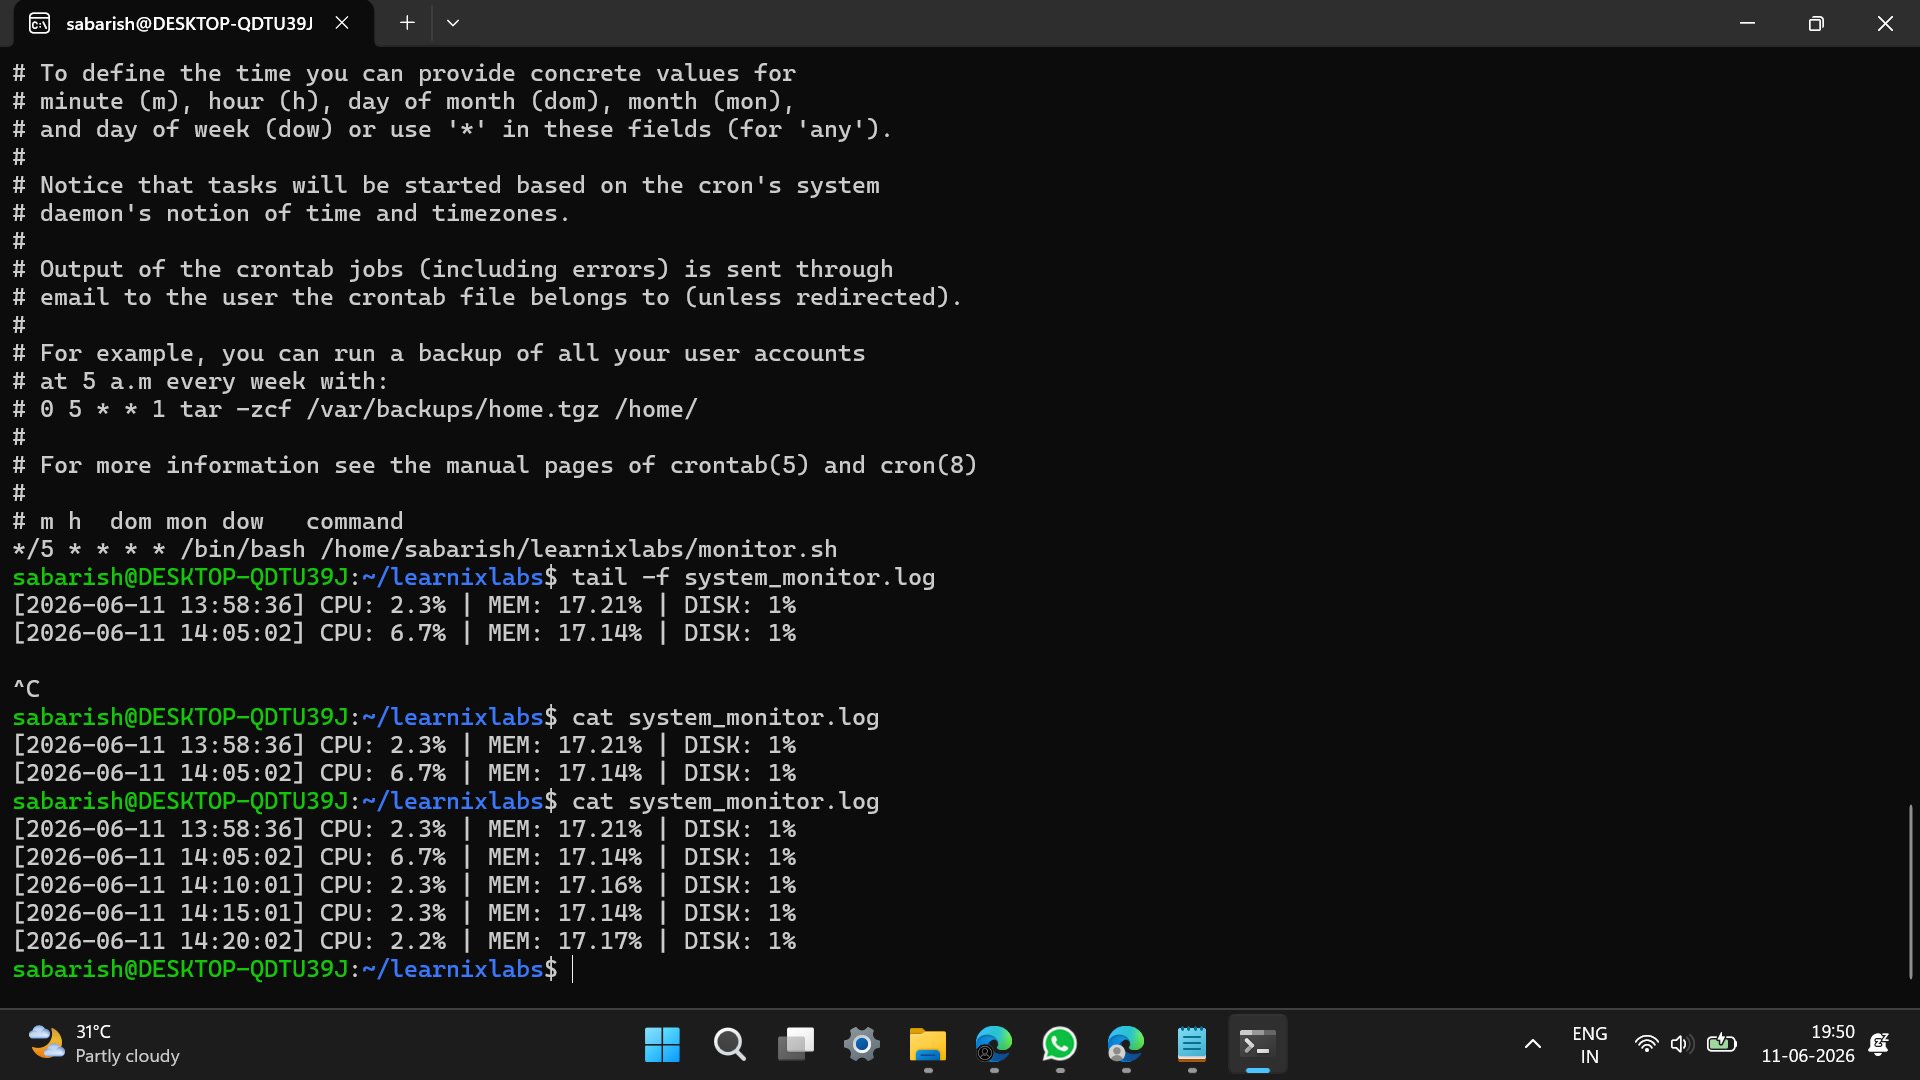Open the notification bell icon
This screenshot has height=1080, width=1920.
pos(1879,1044)
